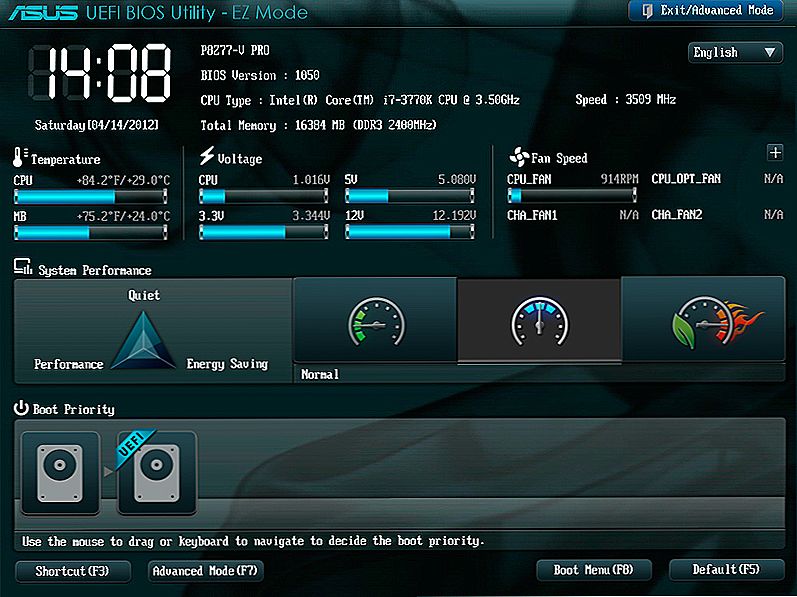797x597 pixels.
Task: Click the Fan Speed fan icon
Action: [519, 157]
